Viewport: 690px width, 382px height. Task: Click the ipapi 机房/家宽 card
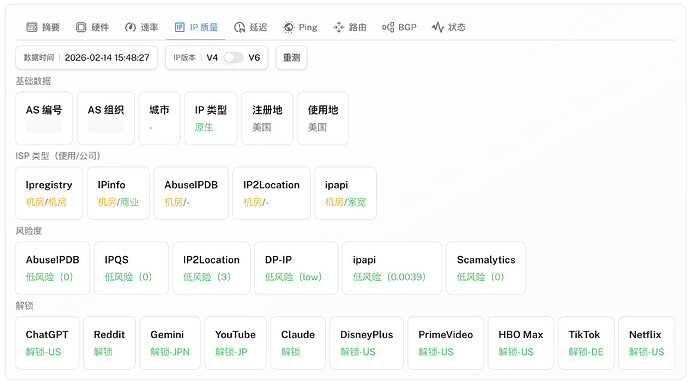(345, 193)
